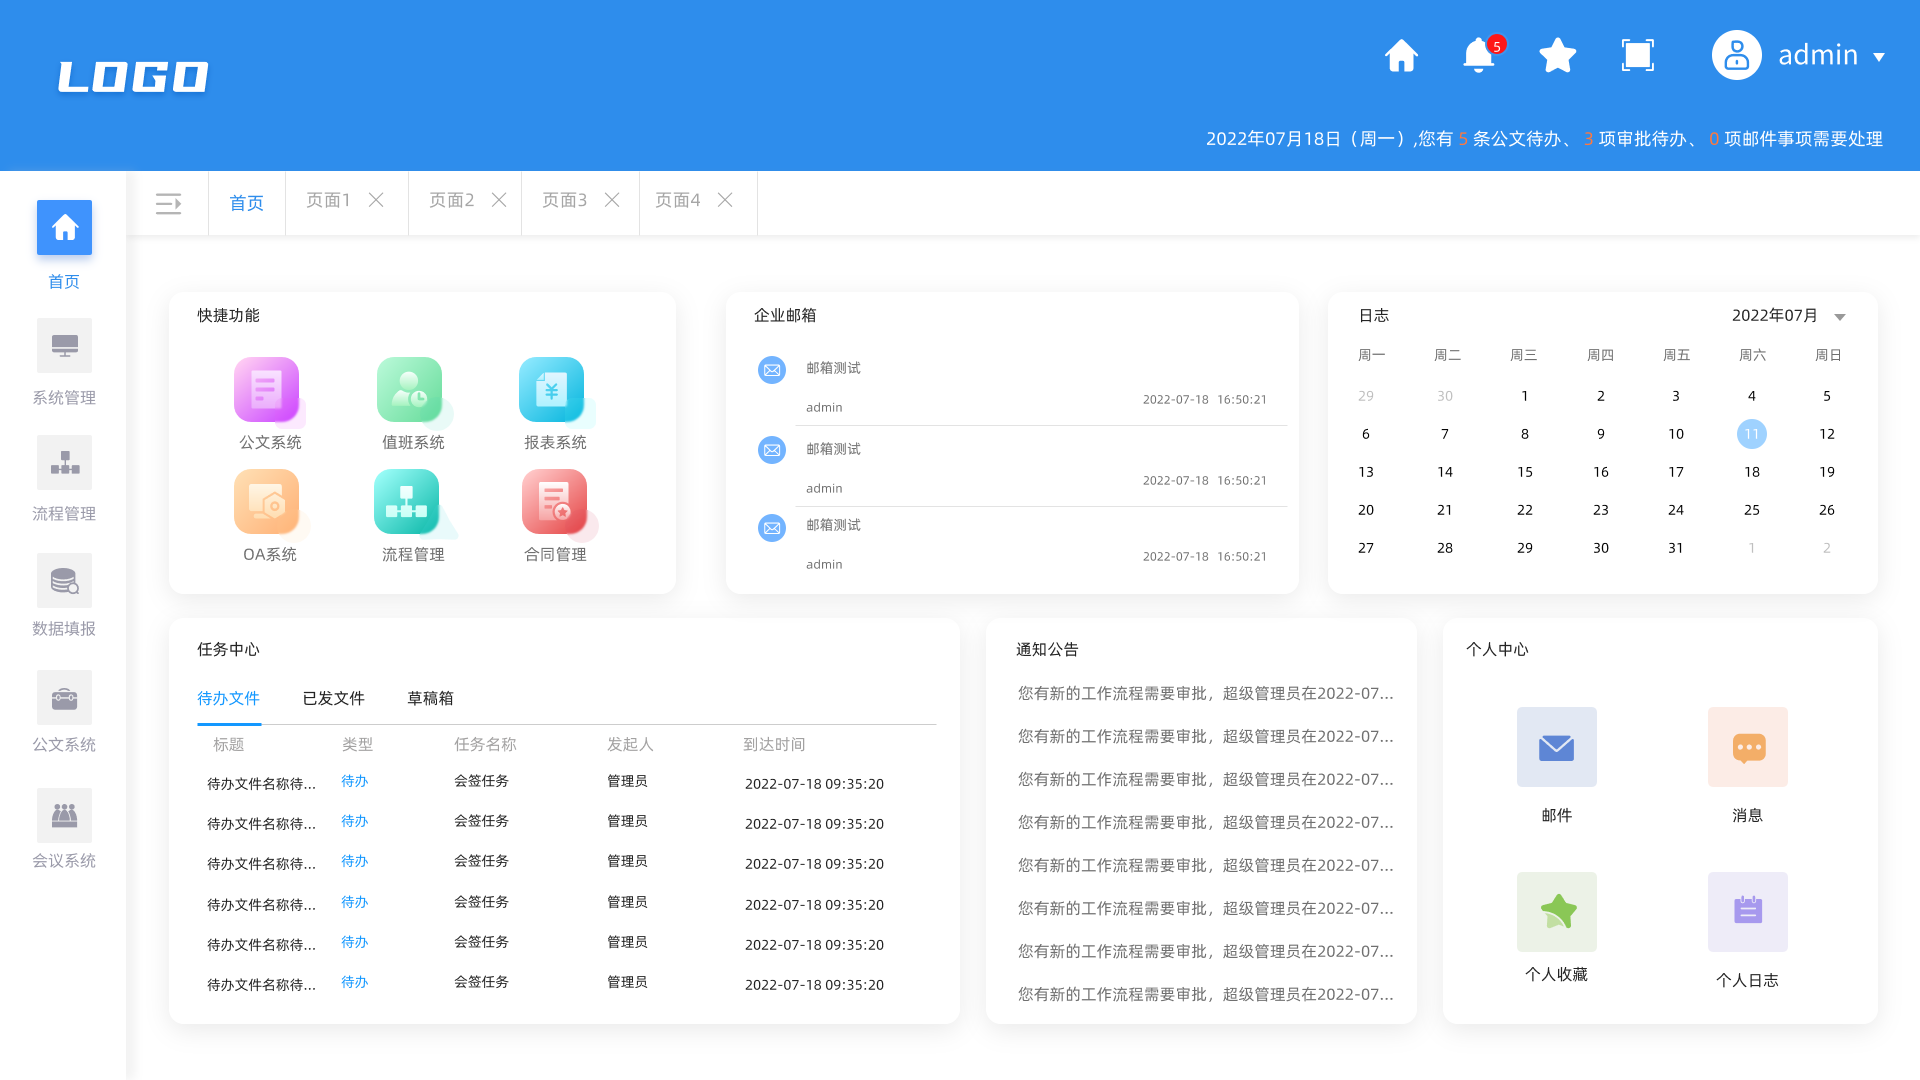Click the 发起人 column header
The height and width of the screenshot is (1080, 1920).
coord(630,744)
